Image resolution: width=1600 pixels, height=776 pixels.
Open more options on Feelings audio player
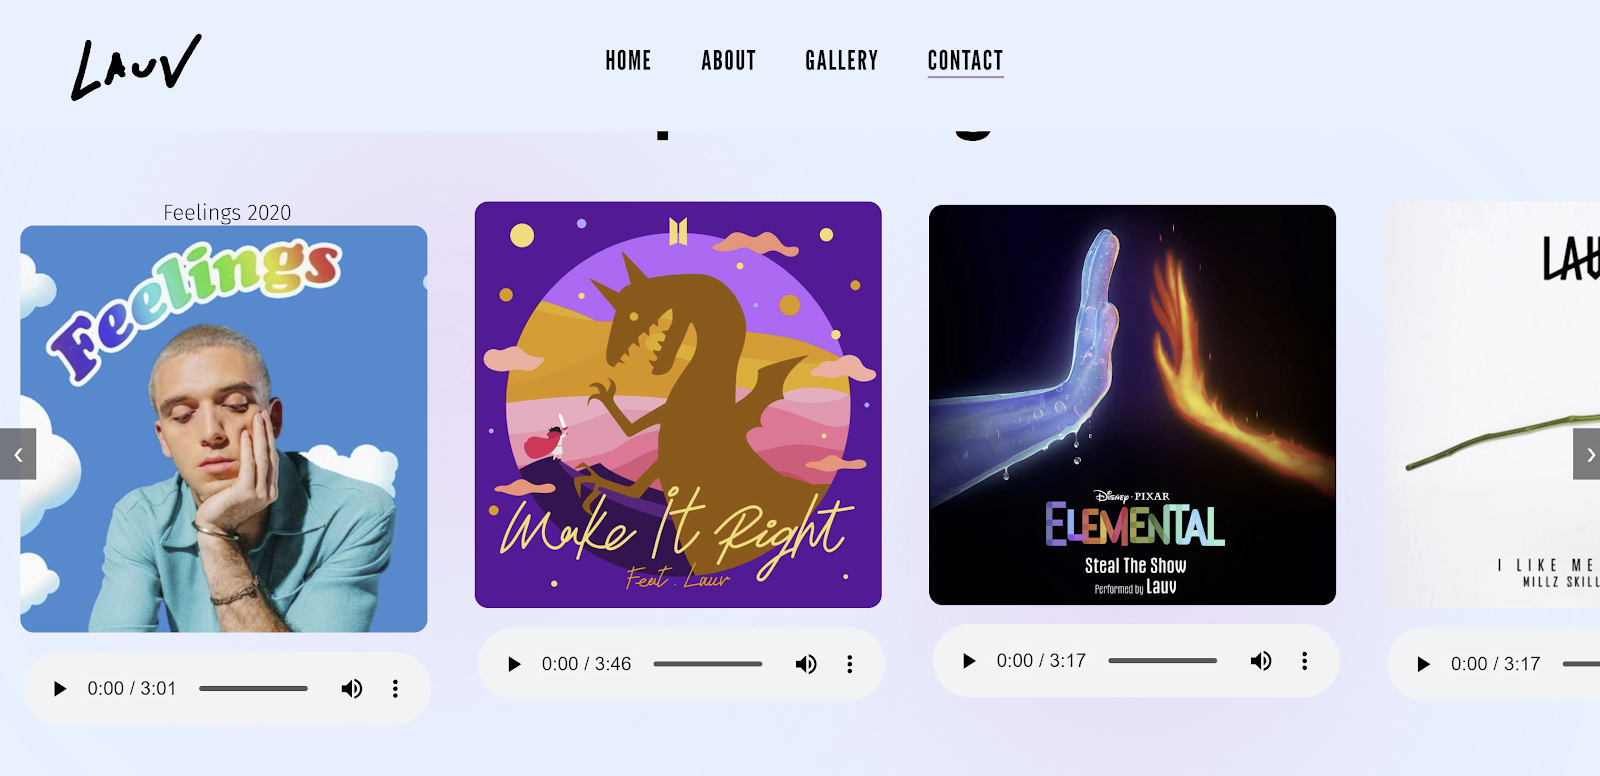coord(395,689)
